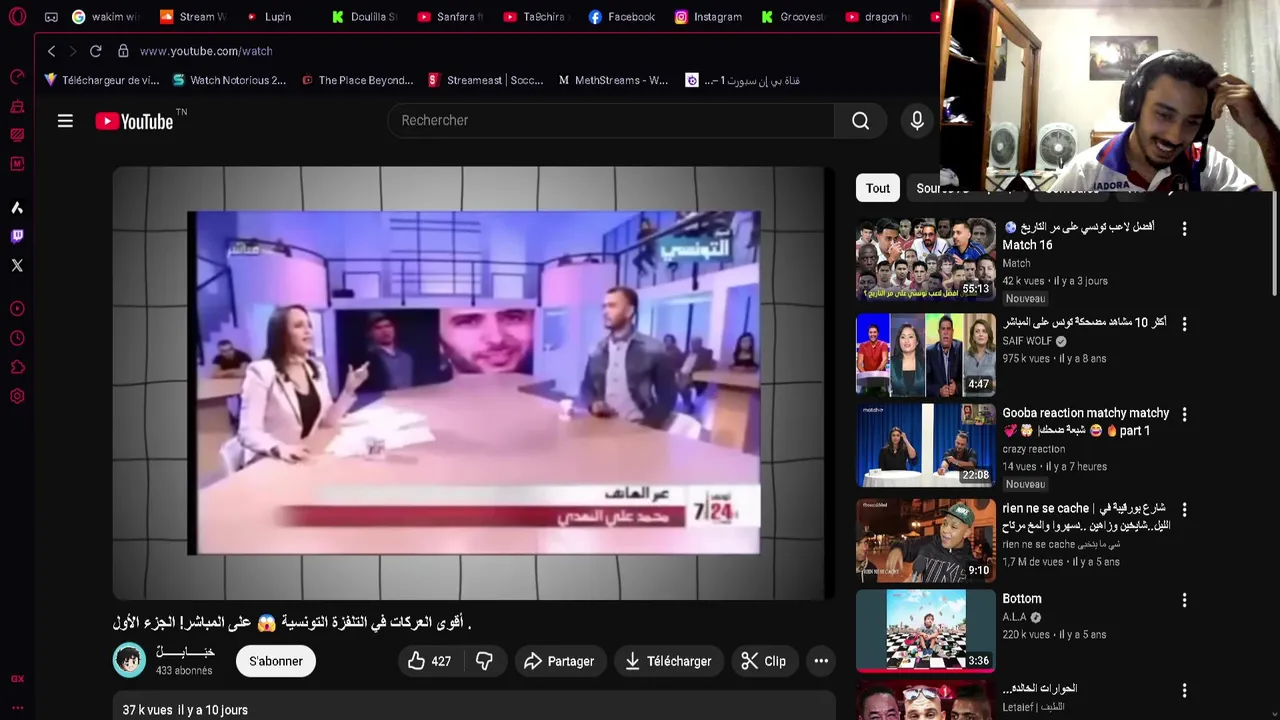Viewport: 1280px width, 720px height.
Task: Click the Partager share button
Action: coord(559,661)
